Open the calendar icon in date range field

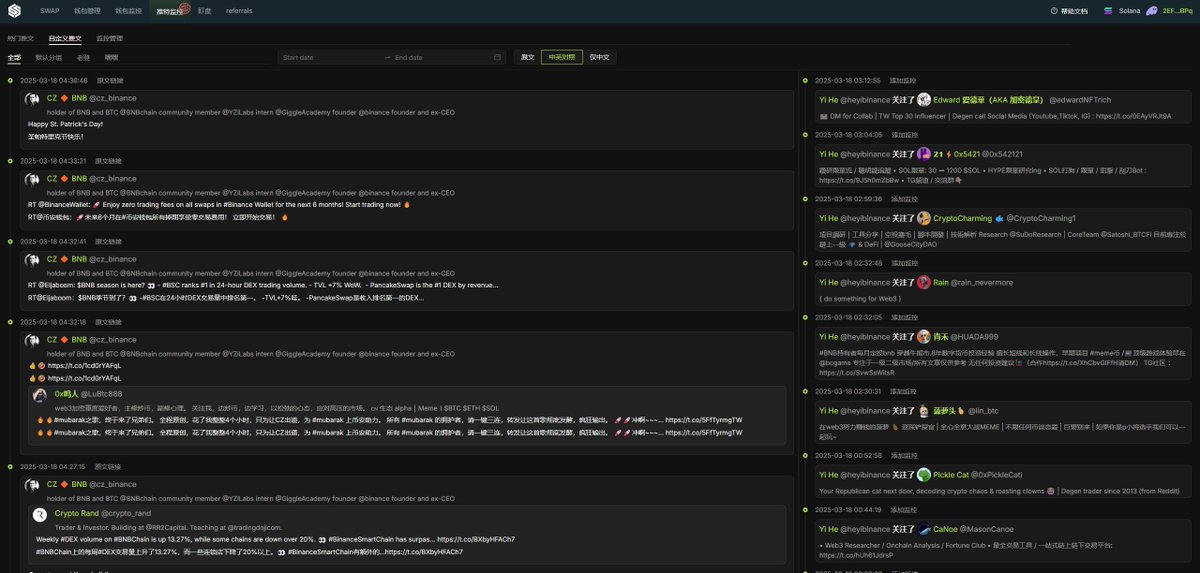(497, 57)
